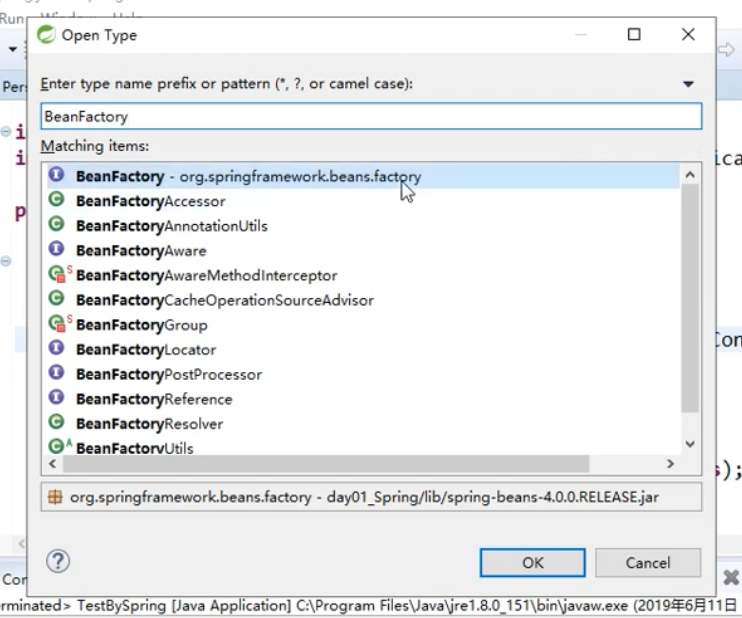The height and width of the screenshot is (618, 742).
Task: Click the interface icon beside BeanFactoryReference
Action: click(56, 397)
